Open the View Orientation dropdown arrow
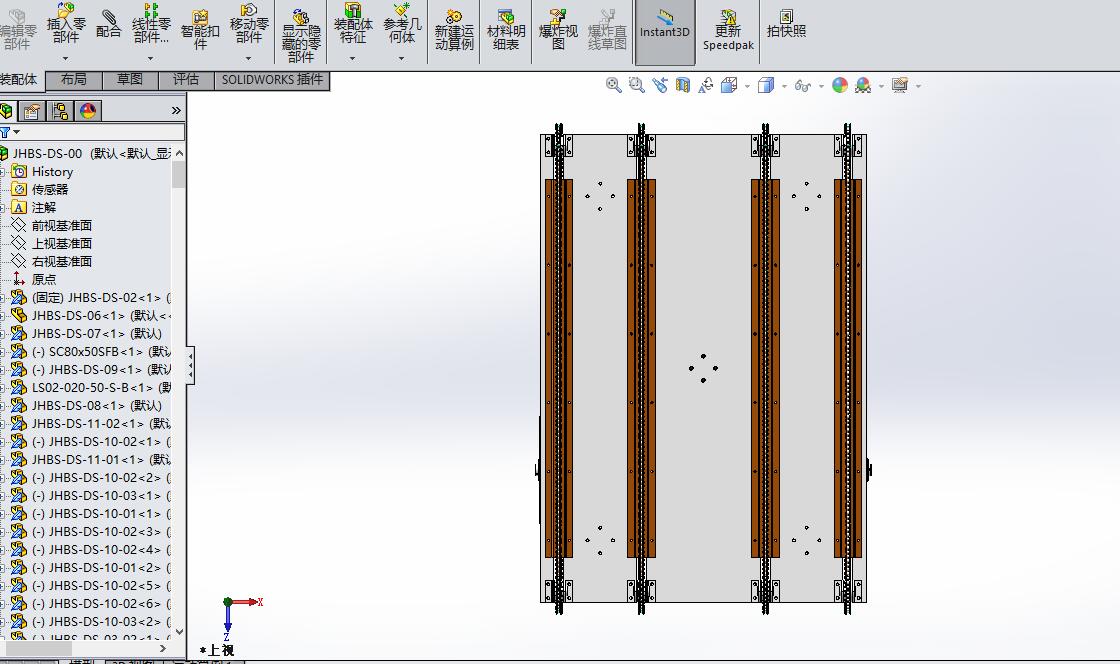The height and width of the screenshot is (664, 1120). 747,86
